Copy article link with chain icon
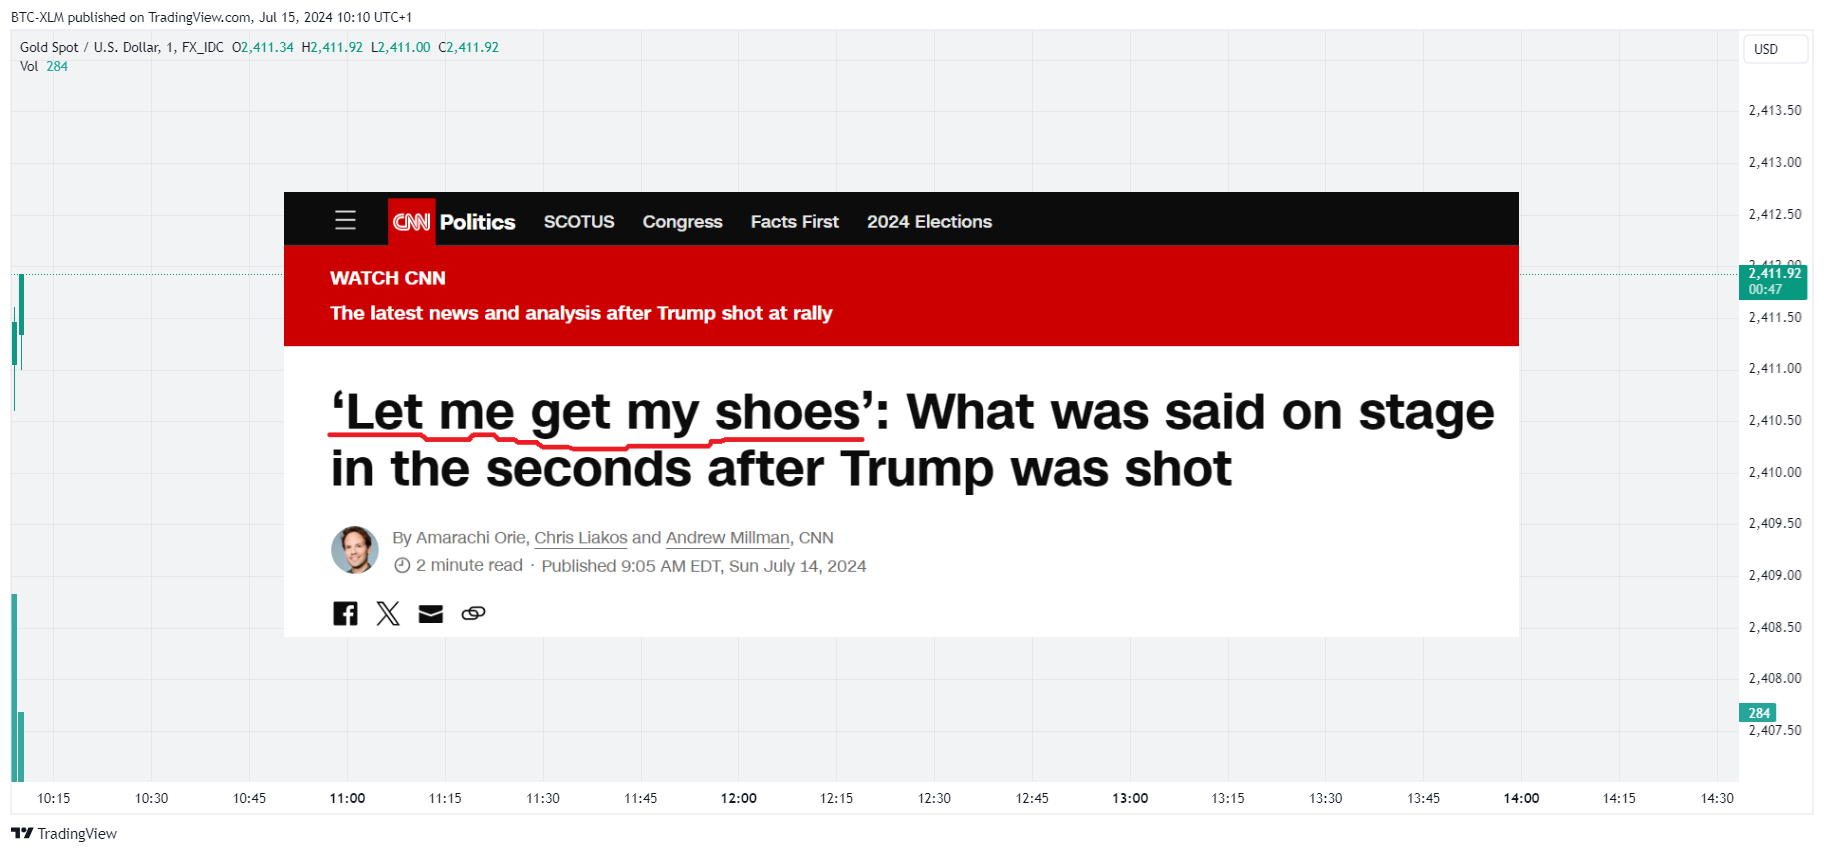The width and height of the screenshot is (1824, 853). [473, 613]
